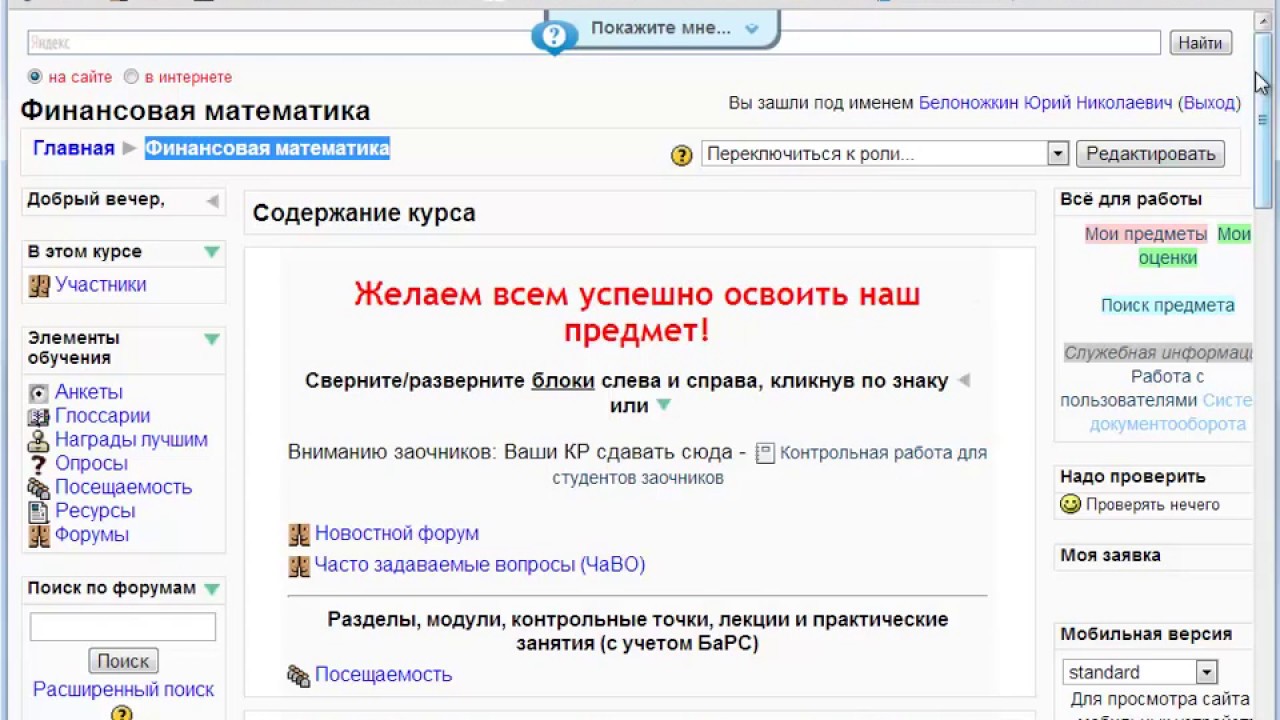This screenshot has height=720, width=1280.
Task: Click the underlined 'блоки' word
Action: [x=563, y=381]
